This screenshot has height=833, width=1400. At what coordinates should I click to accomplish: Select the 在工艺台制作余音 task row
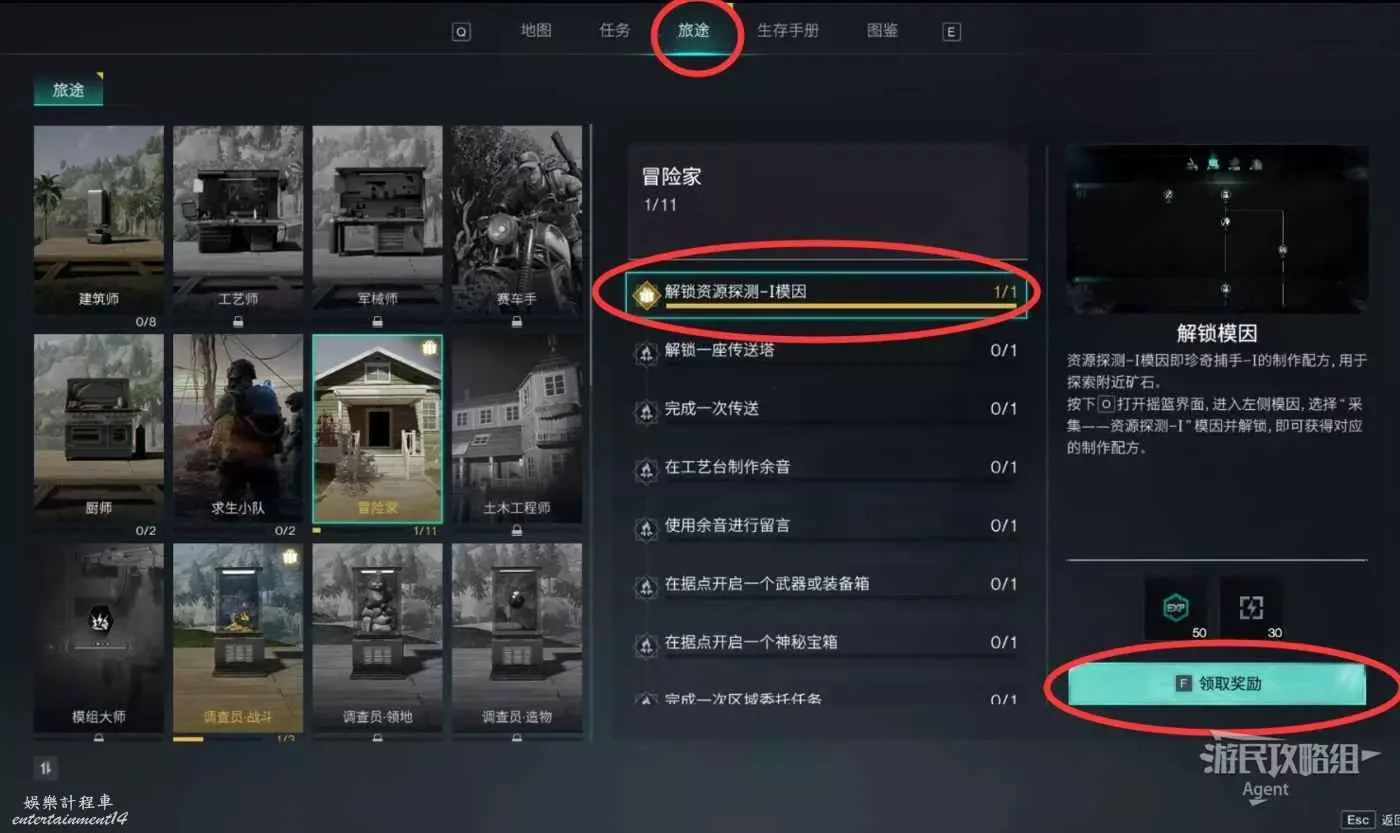pos(826,467)
